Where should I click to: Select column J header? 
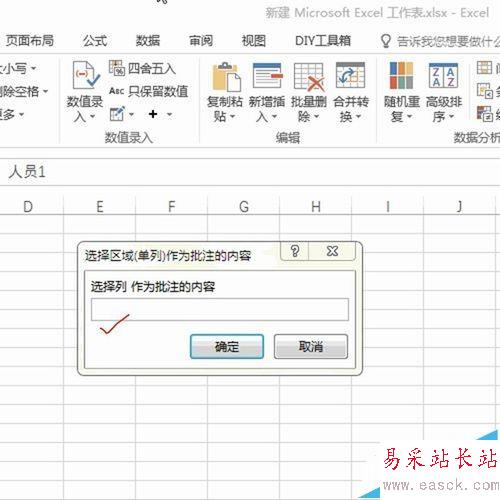460,207
